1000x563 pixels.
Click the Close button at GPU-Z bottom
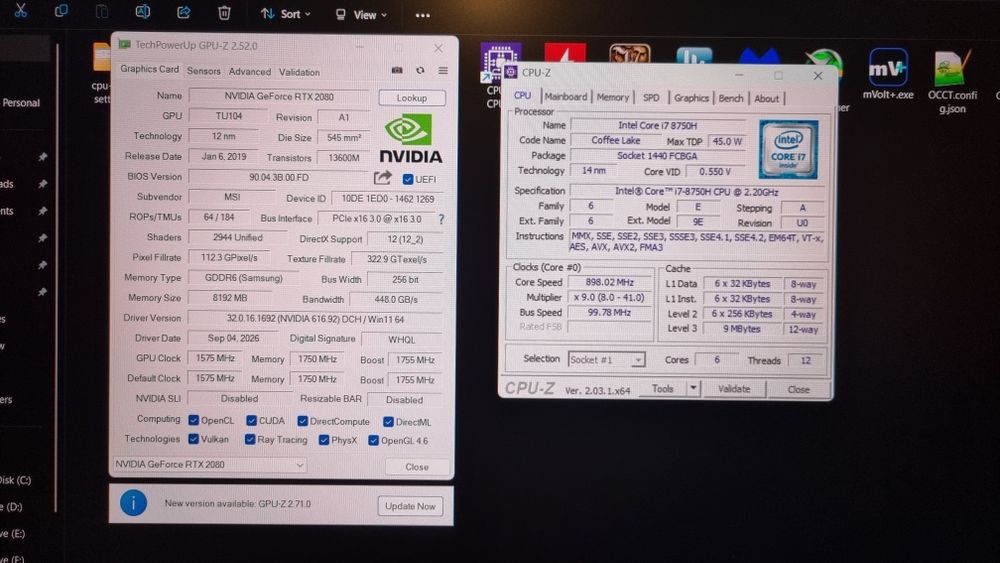[417, 467]
